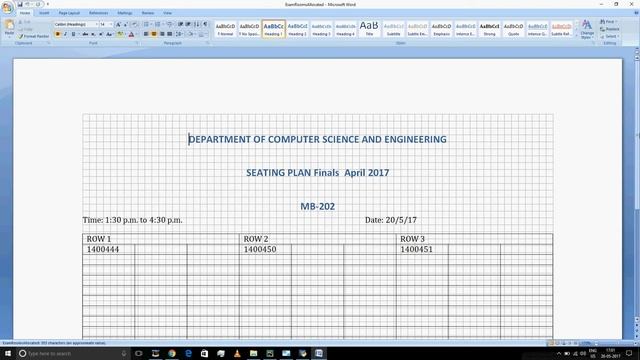Apply the red font color
Viewport: 640px width, 360px height.
click(131, 34)
